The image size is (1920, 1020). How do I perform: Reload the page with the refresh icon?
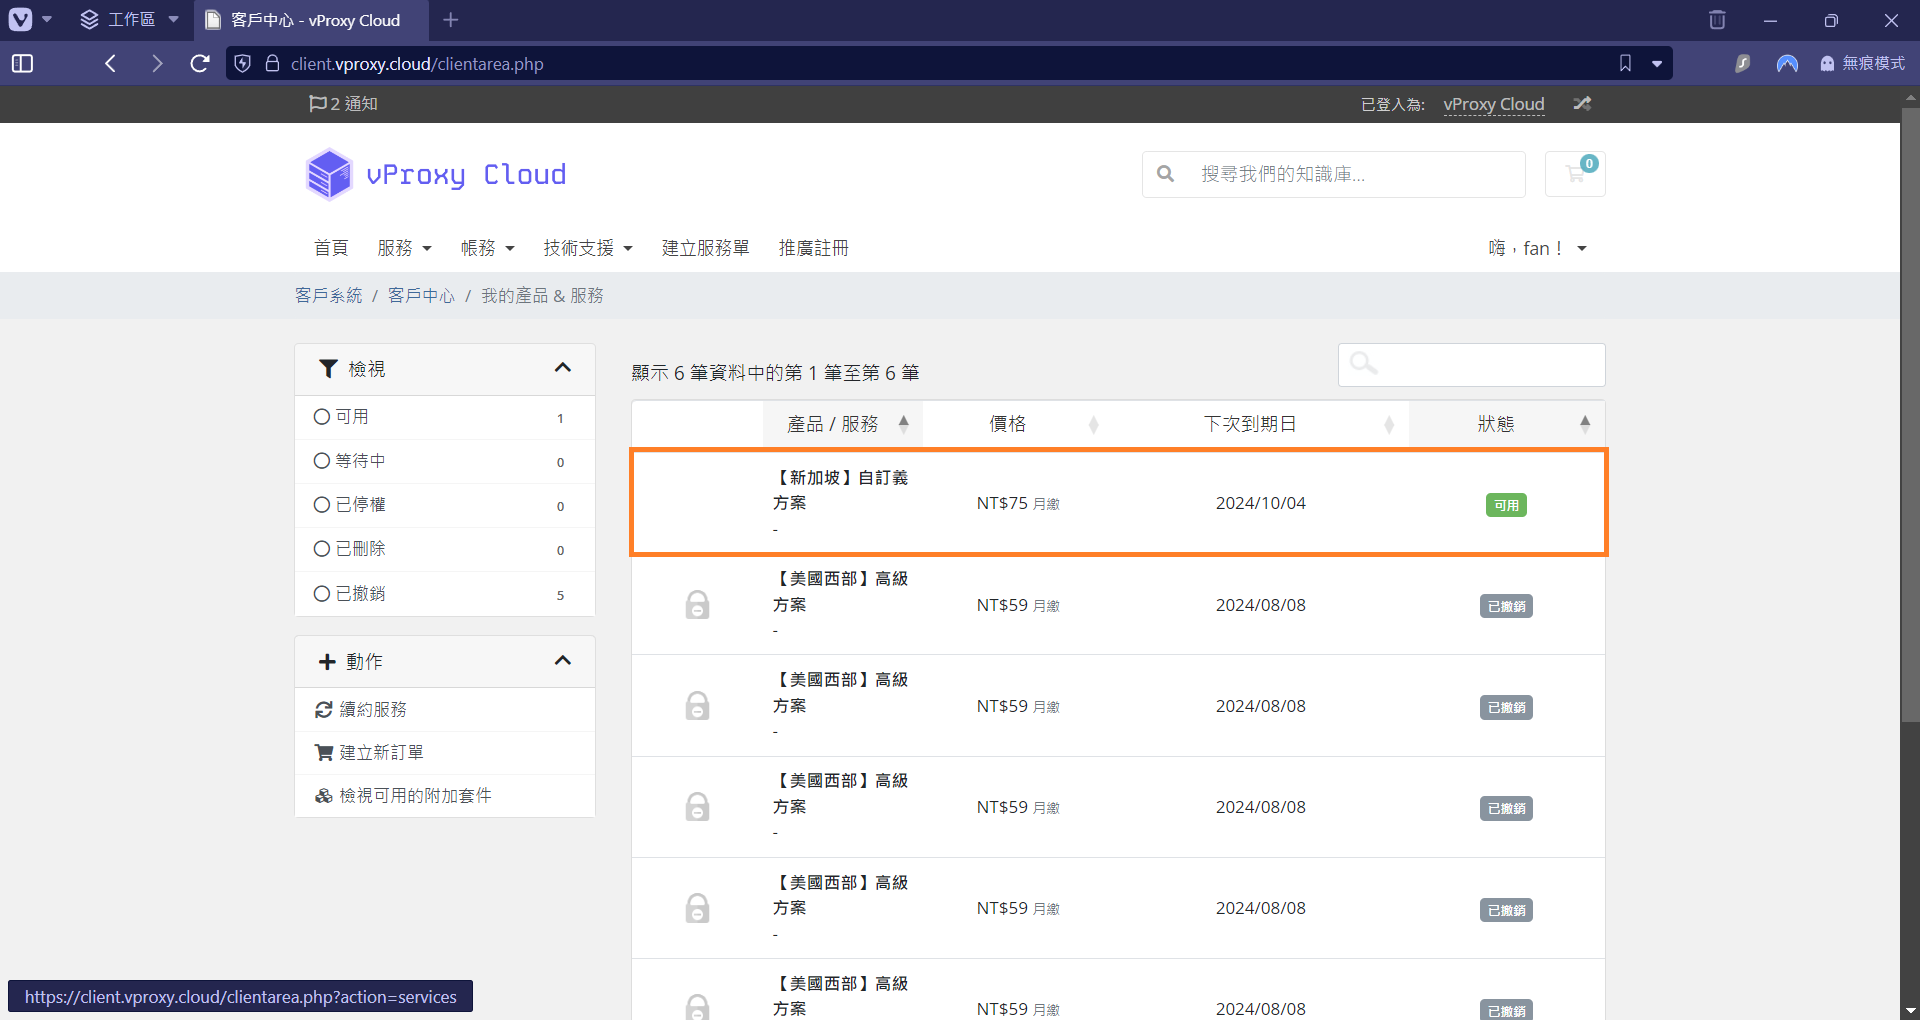(200, 64)
